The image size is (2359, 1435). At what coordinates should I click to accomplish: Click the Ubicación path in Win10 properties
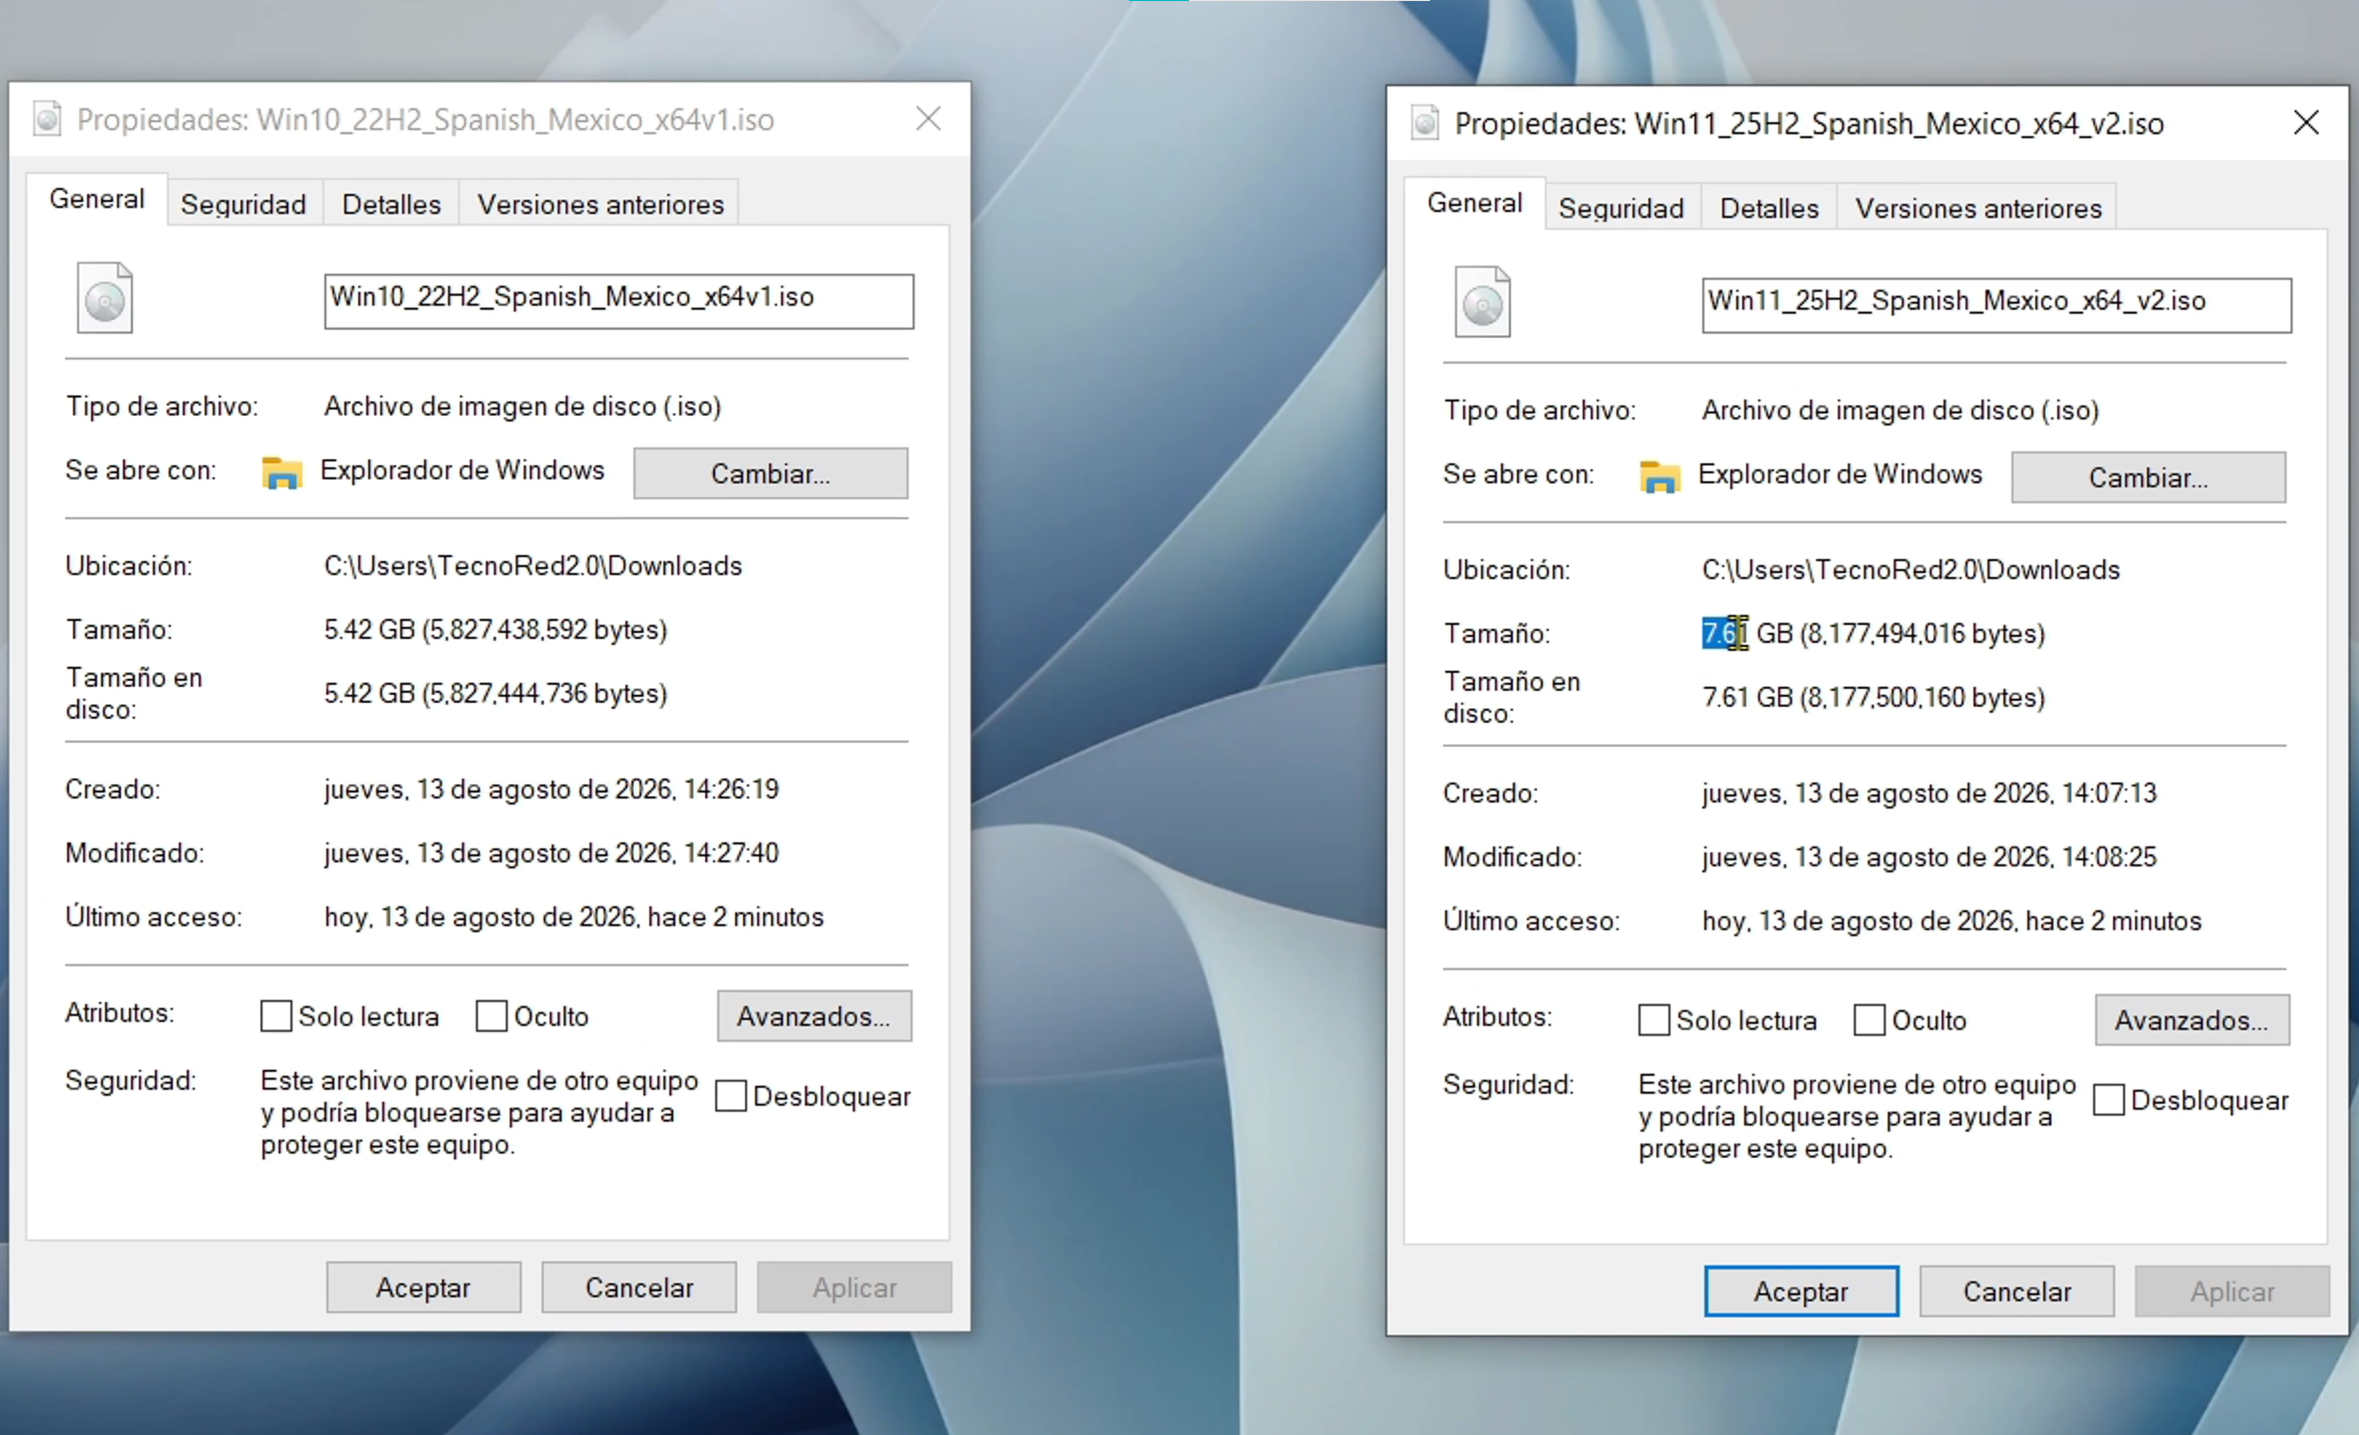click(x=533, y=566)
